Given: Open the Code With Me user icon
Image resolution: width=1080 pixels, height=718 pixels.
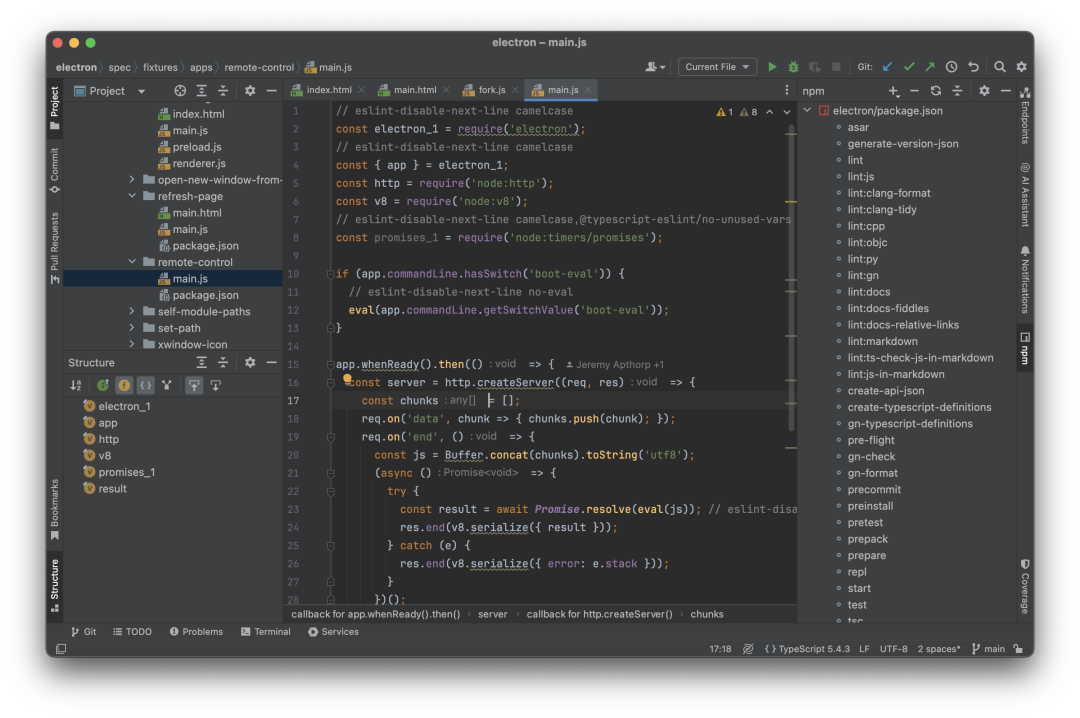Looking at the screenshot, I should click(x=655, y=67).
